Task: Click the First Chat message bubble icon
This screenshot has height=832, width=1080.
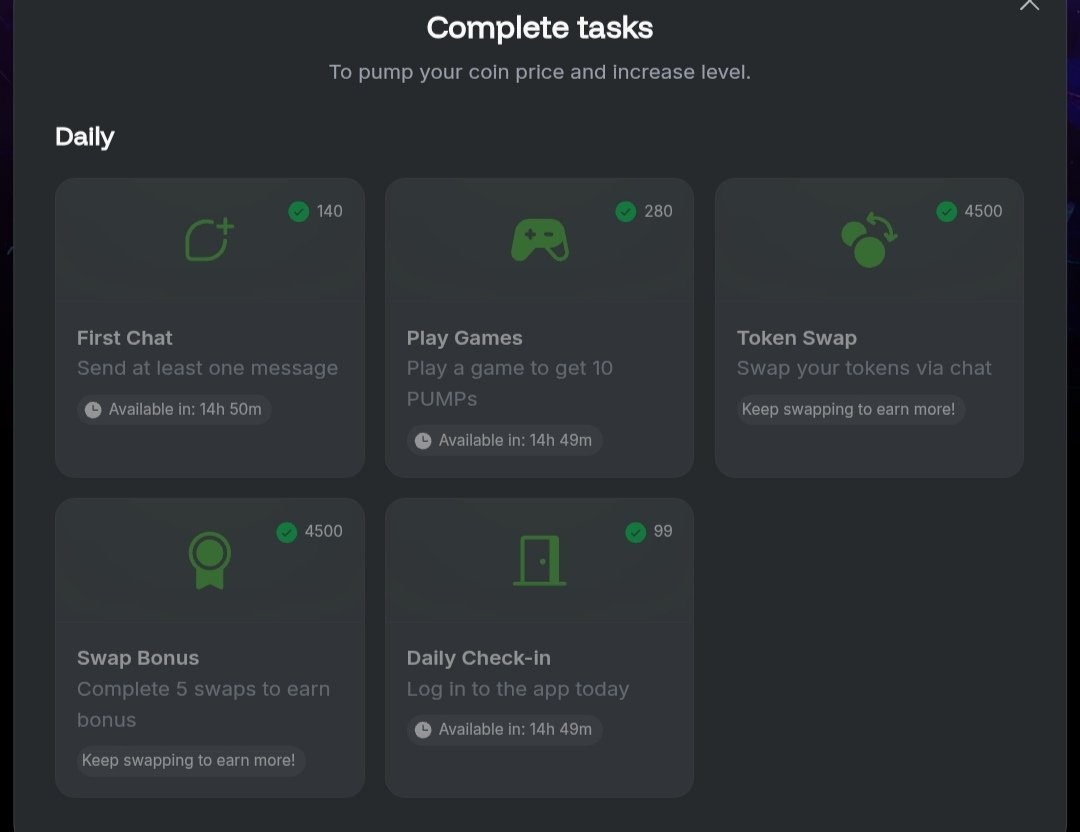Action: point(209,240)
